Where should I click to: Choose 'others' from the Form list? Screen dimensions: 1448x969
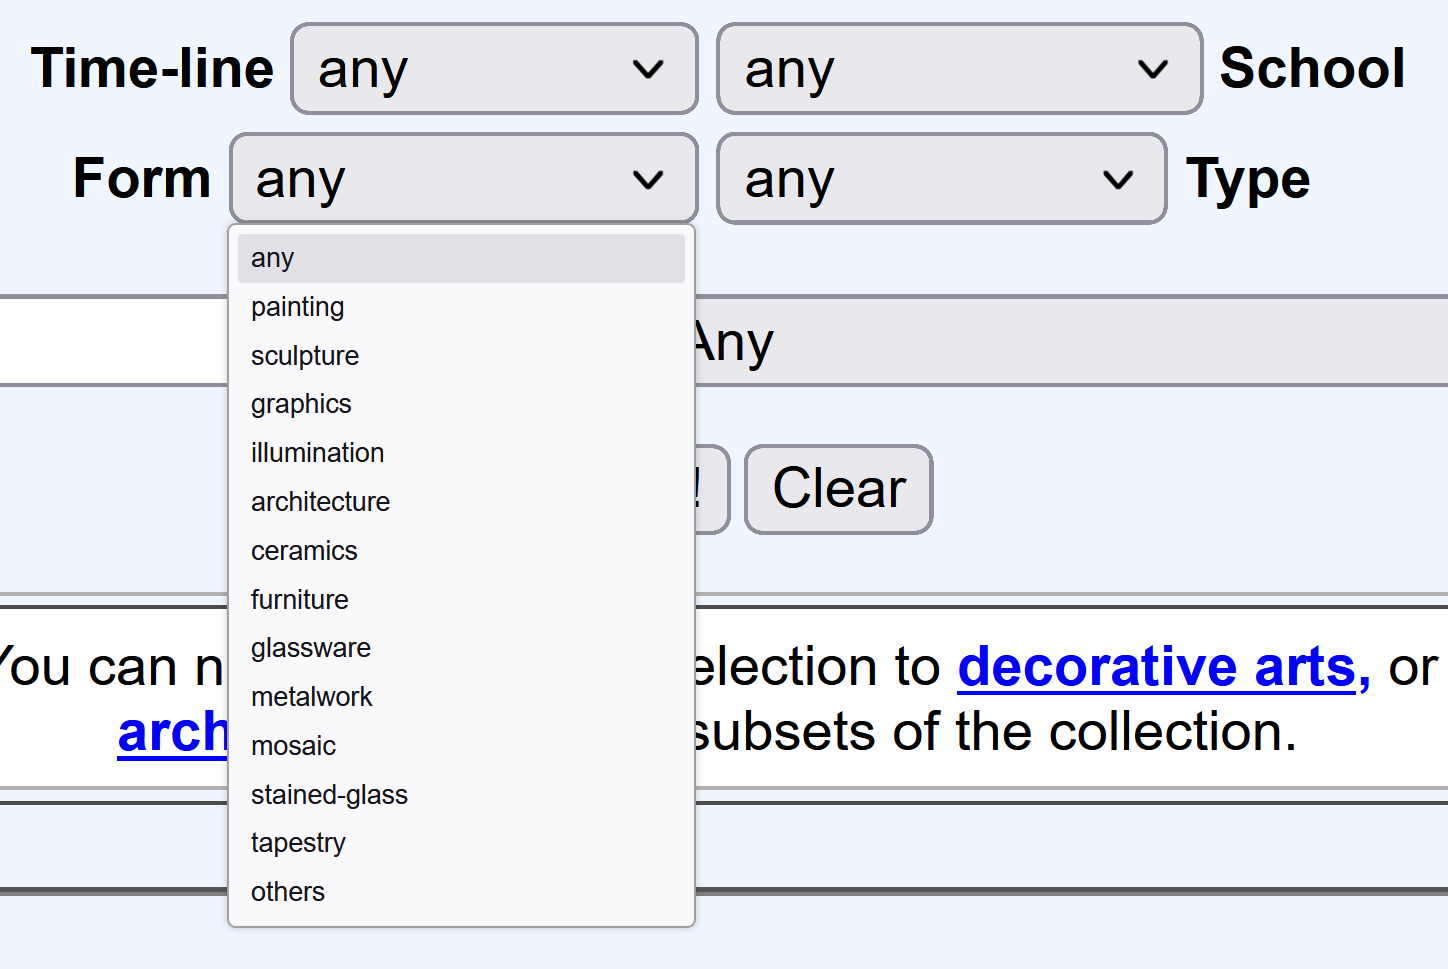pyautogui.click(x=461, y=892)
